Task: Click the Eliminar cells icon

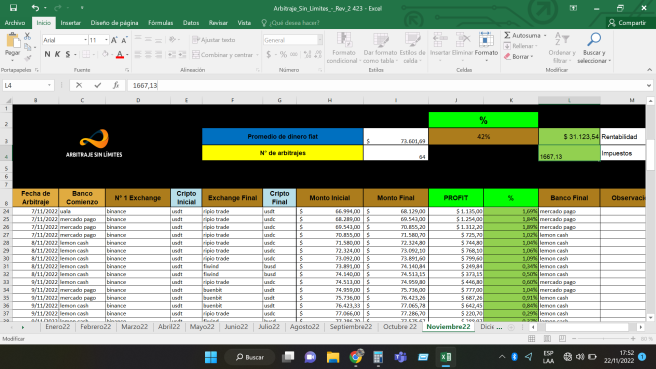Action: coord(463,40)
